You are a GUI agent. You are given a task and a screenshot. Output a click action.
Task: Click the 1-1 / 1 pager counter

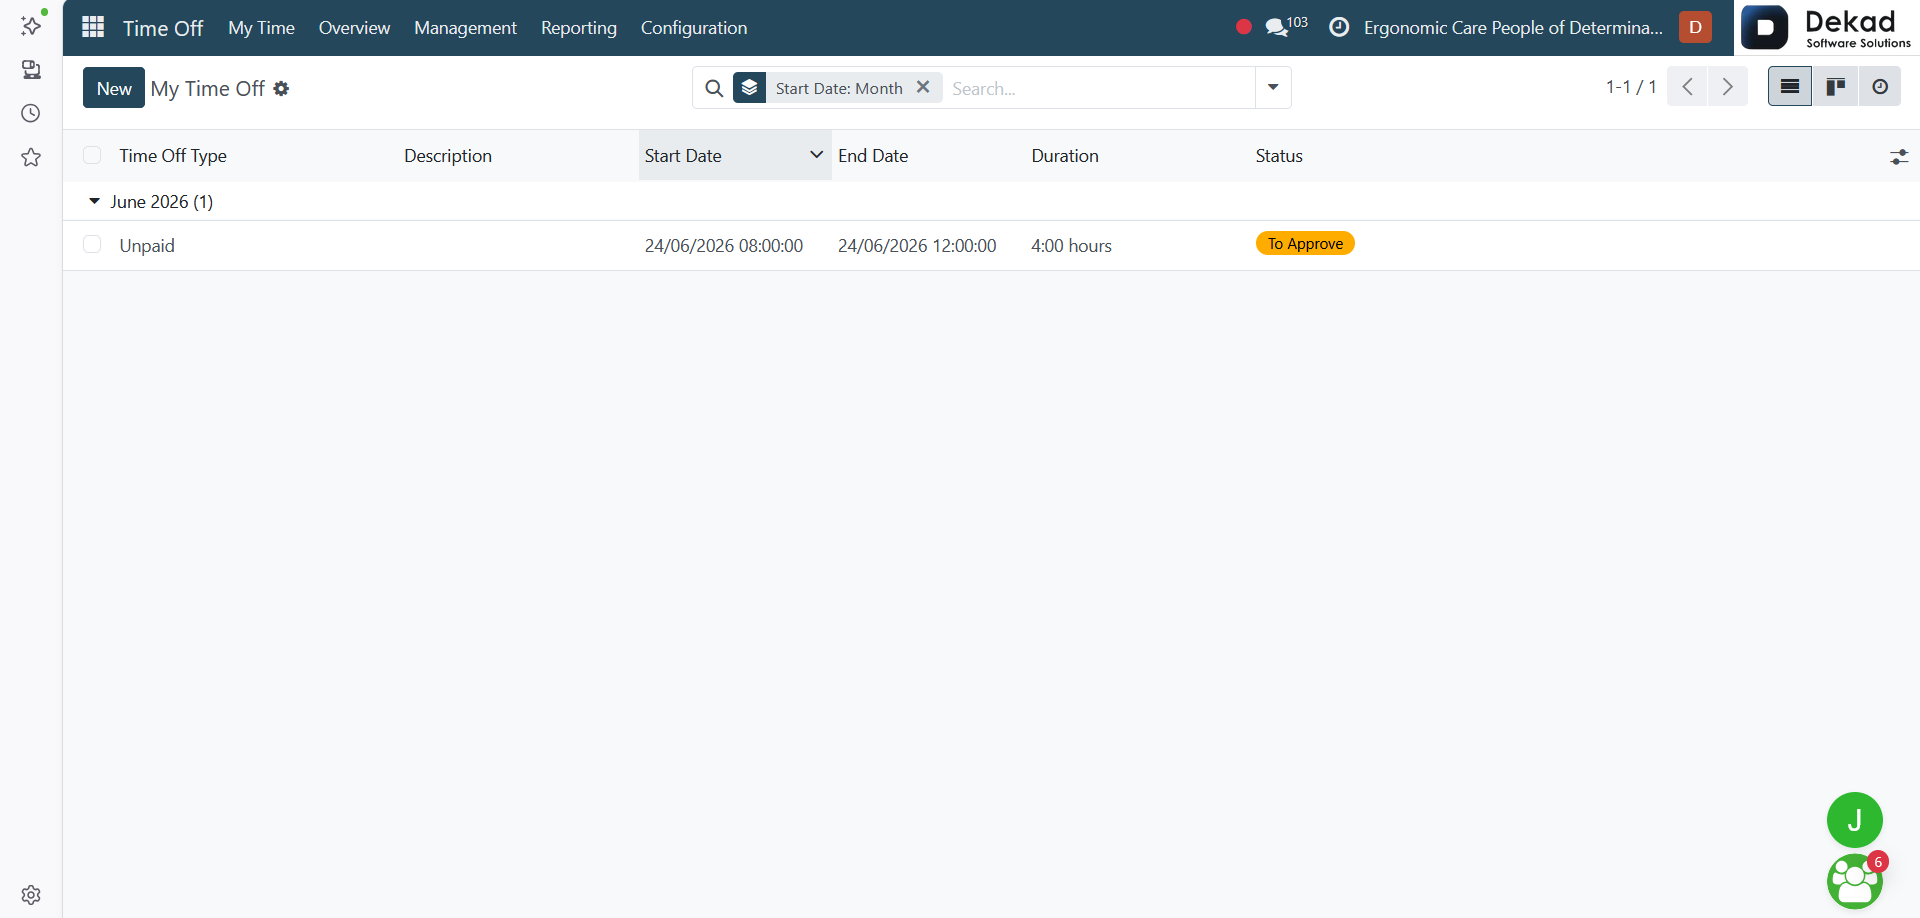click(1631, 87)
